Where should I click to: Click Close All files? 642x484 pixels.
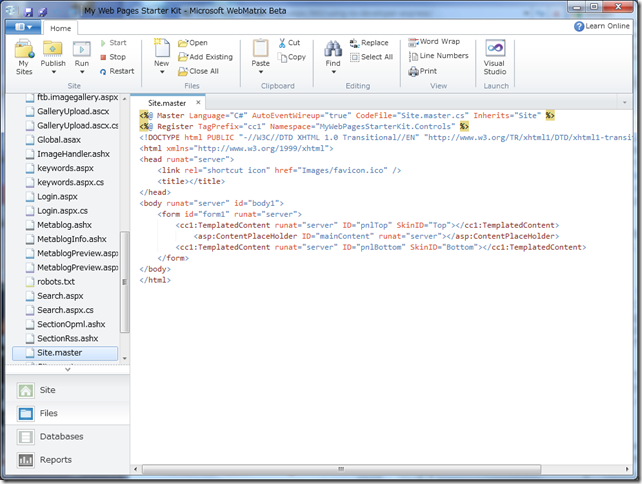[199, 71]
